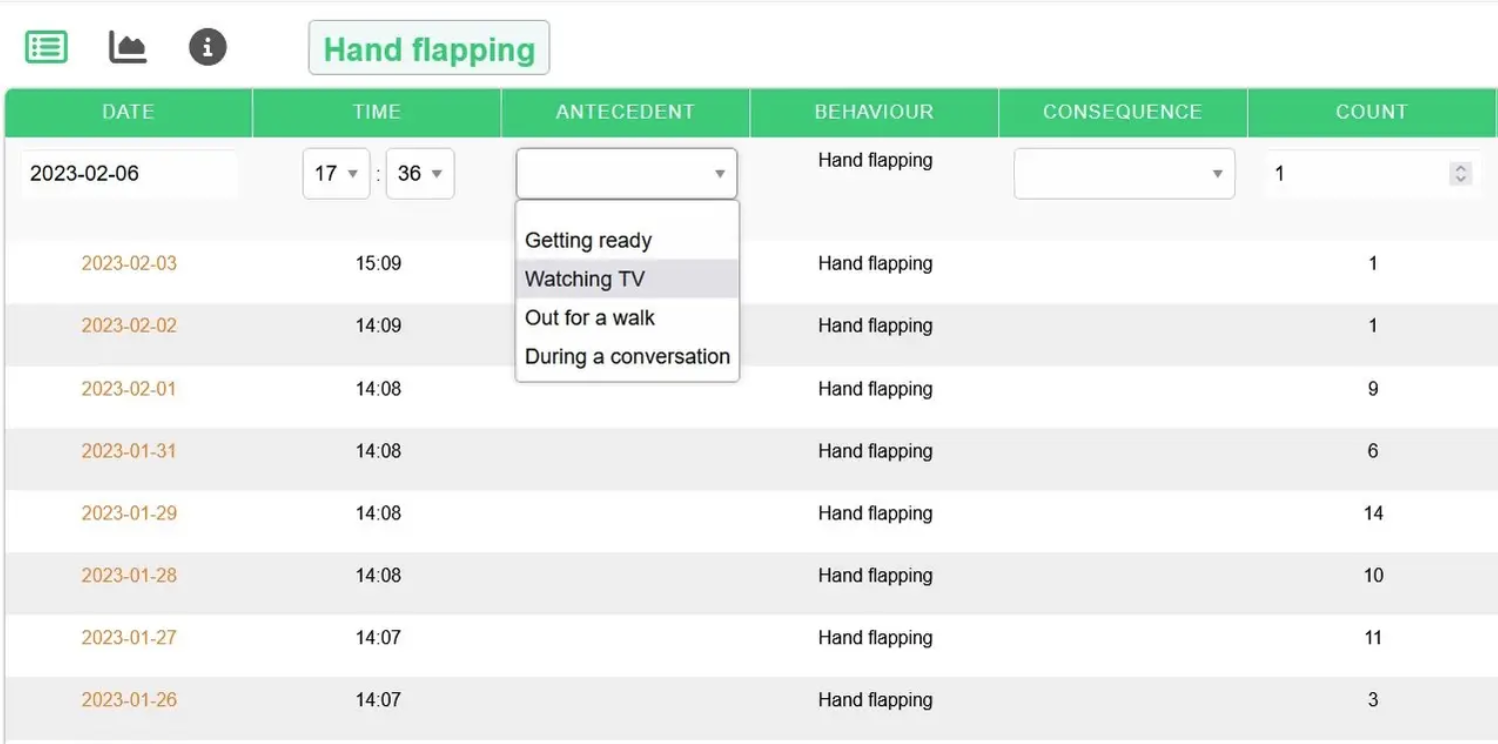Open the 2023-02-02 entry date link
Image resolution: width=1498 pixels, height=744 pixels.
tap(129, 326)
